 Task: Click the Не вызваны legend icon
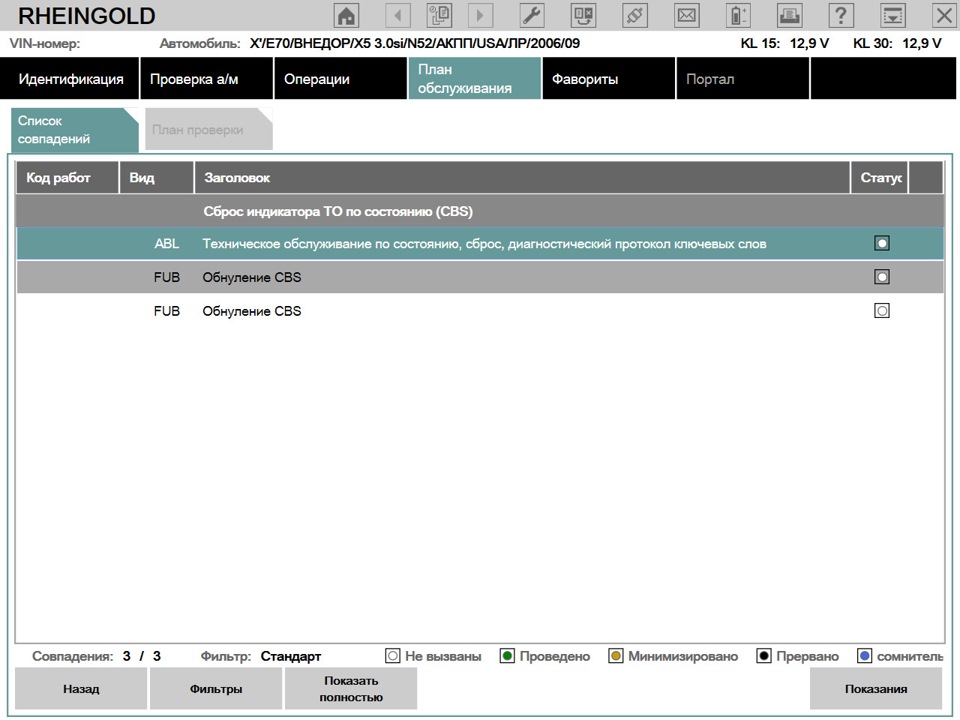coord(392,656)
